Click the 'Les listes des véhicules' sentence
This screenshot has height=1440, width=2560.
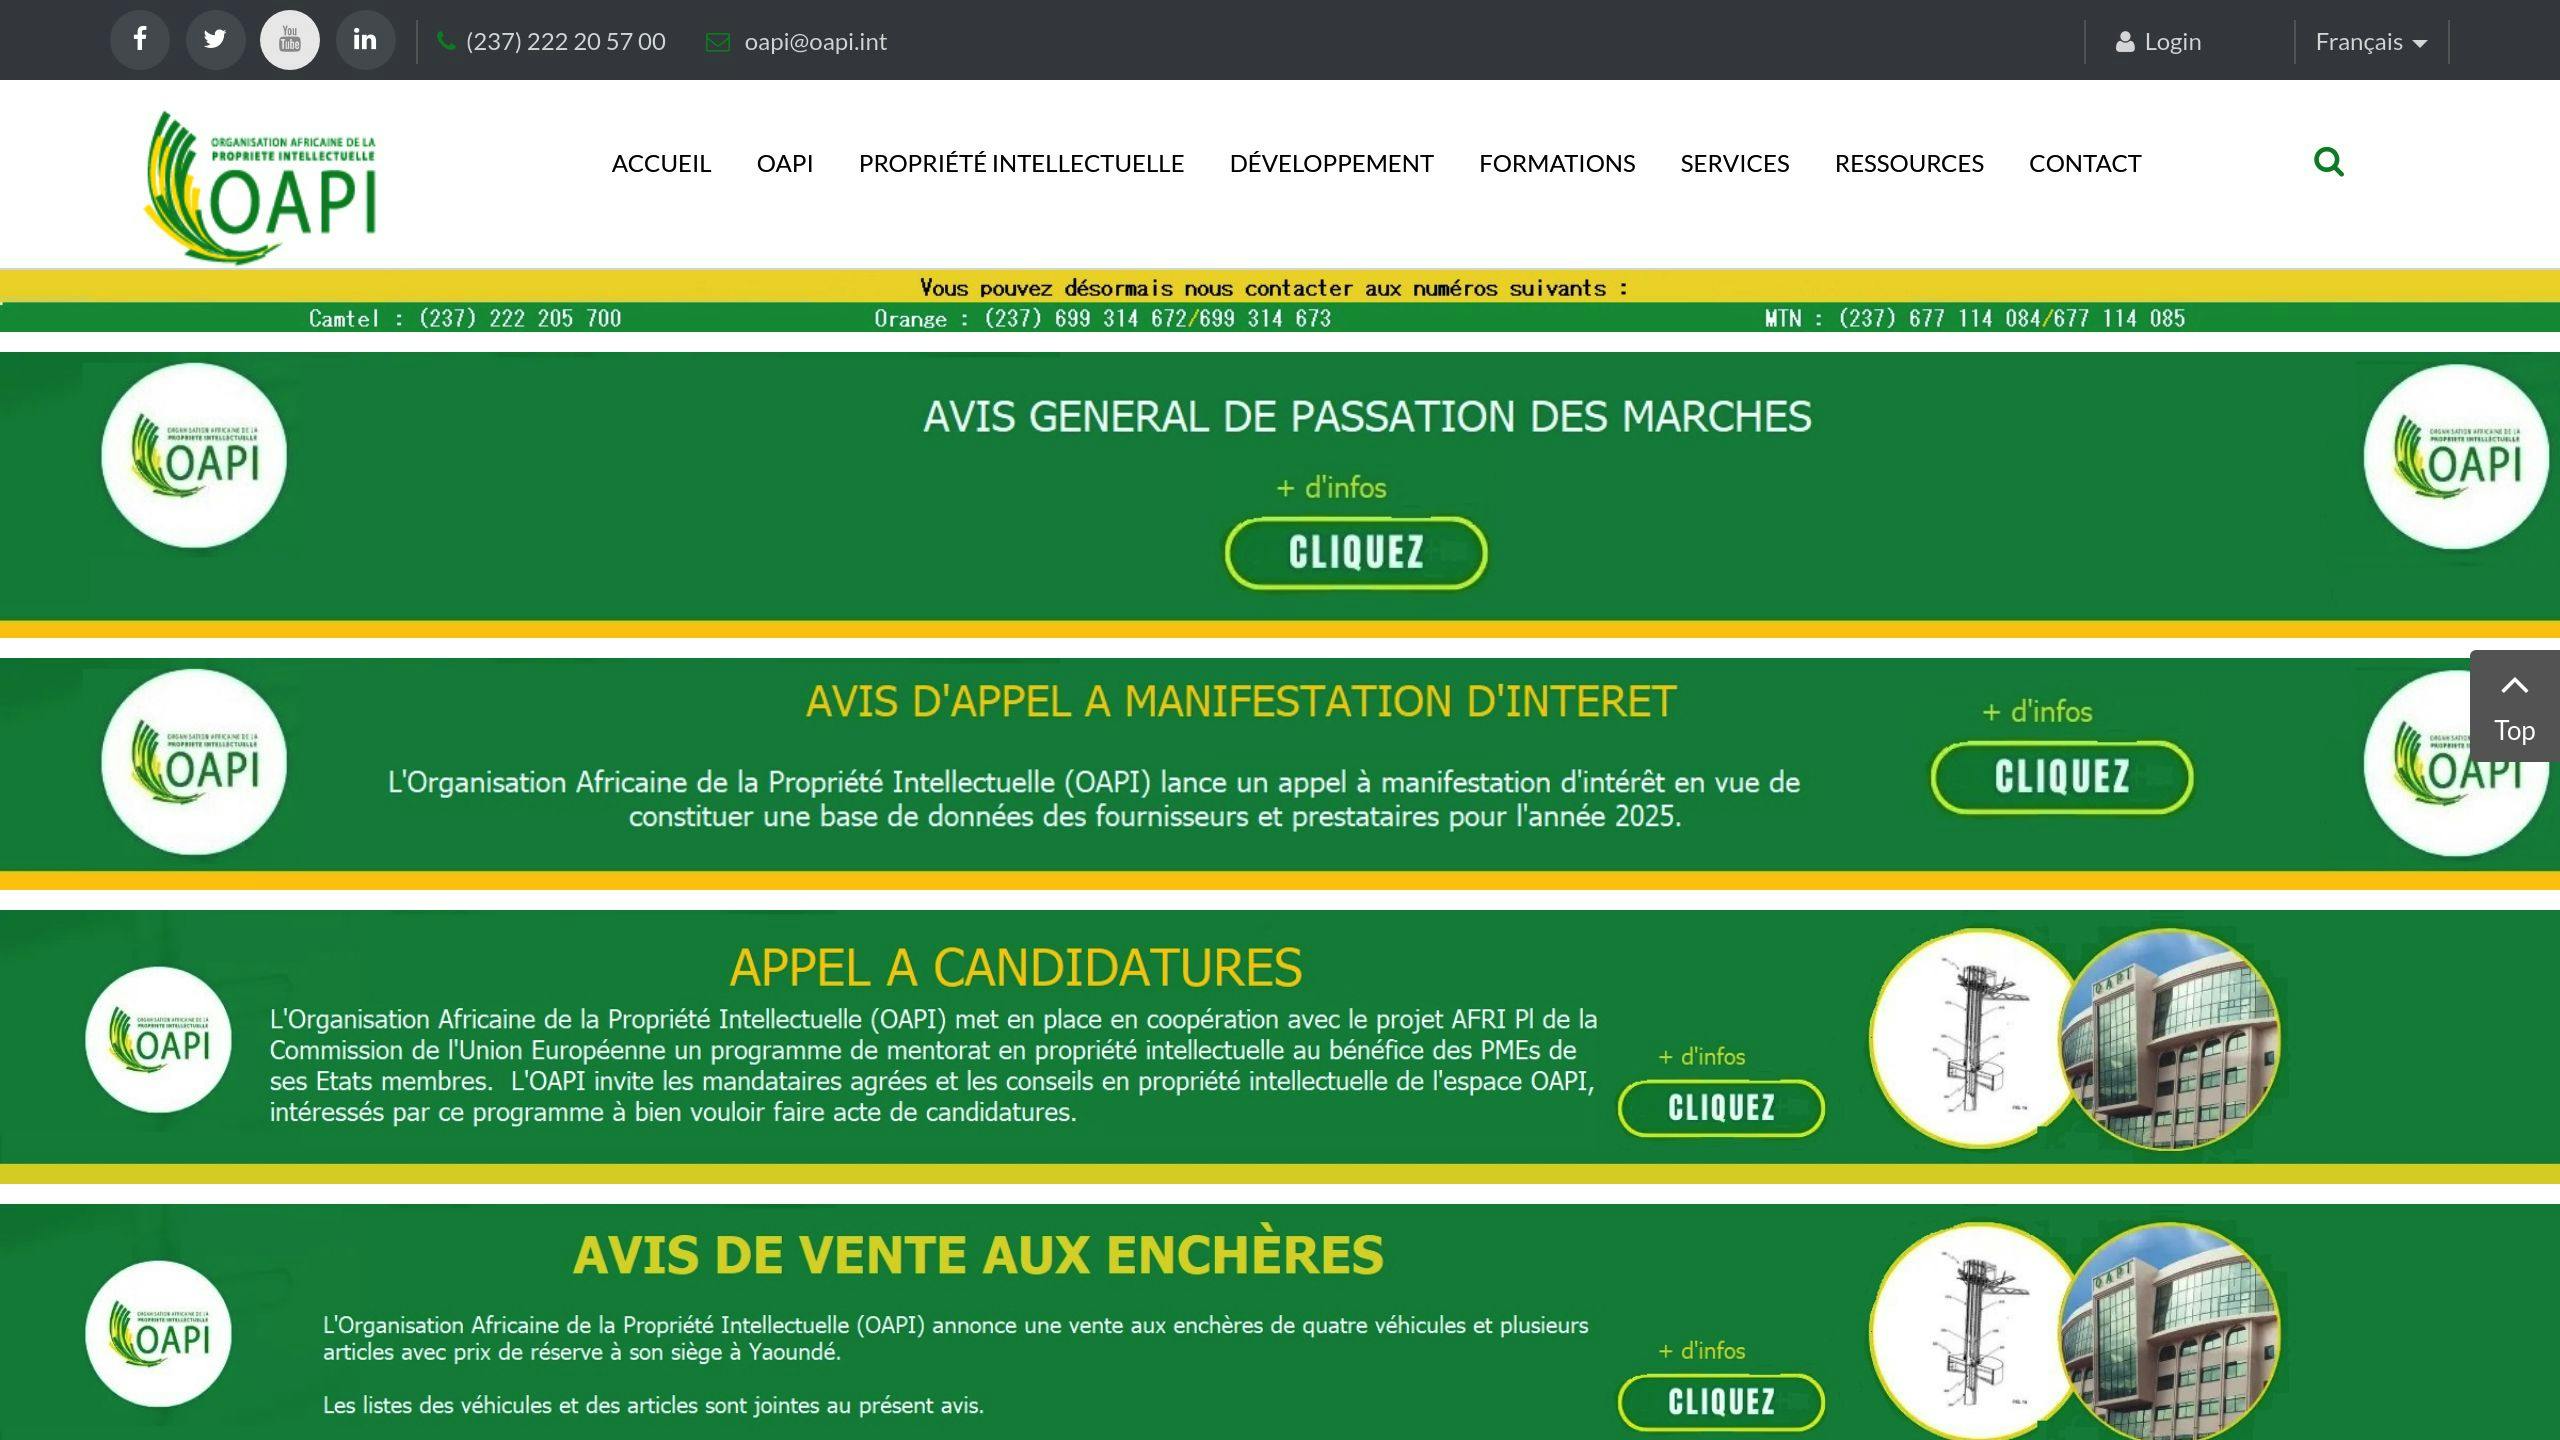(653, 1405)
